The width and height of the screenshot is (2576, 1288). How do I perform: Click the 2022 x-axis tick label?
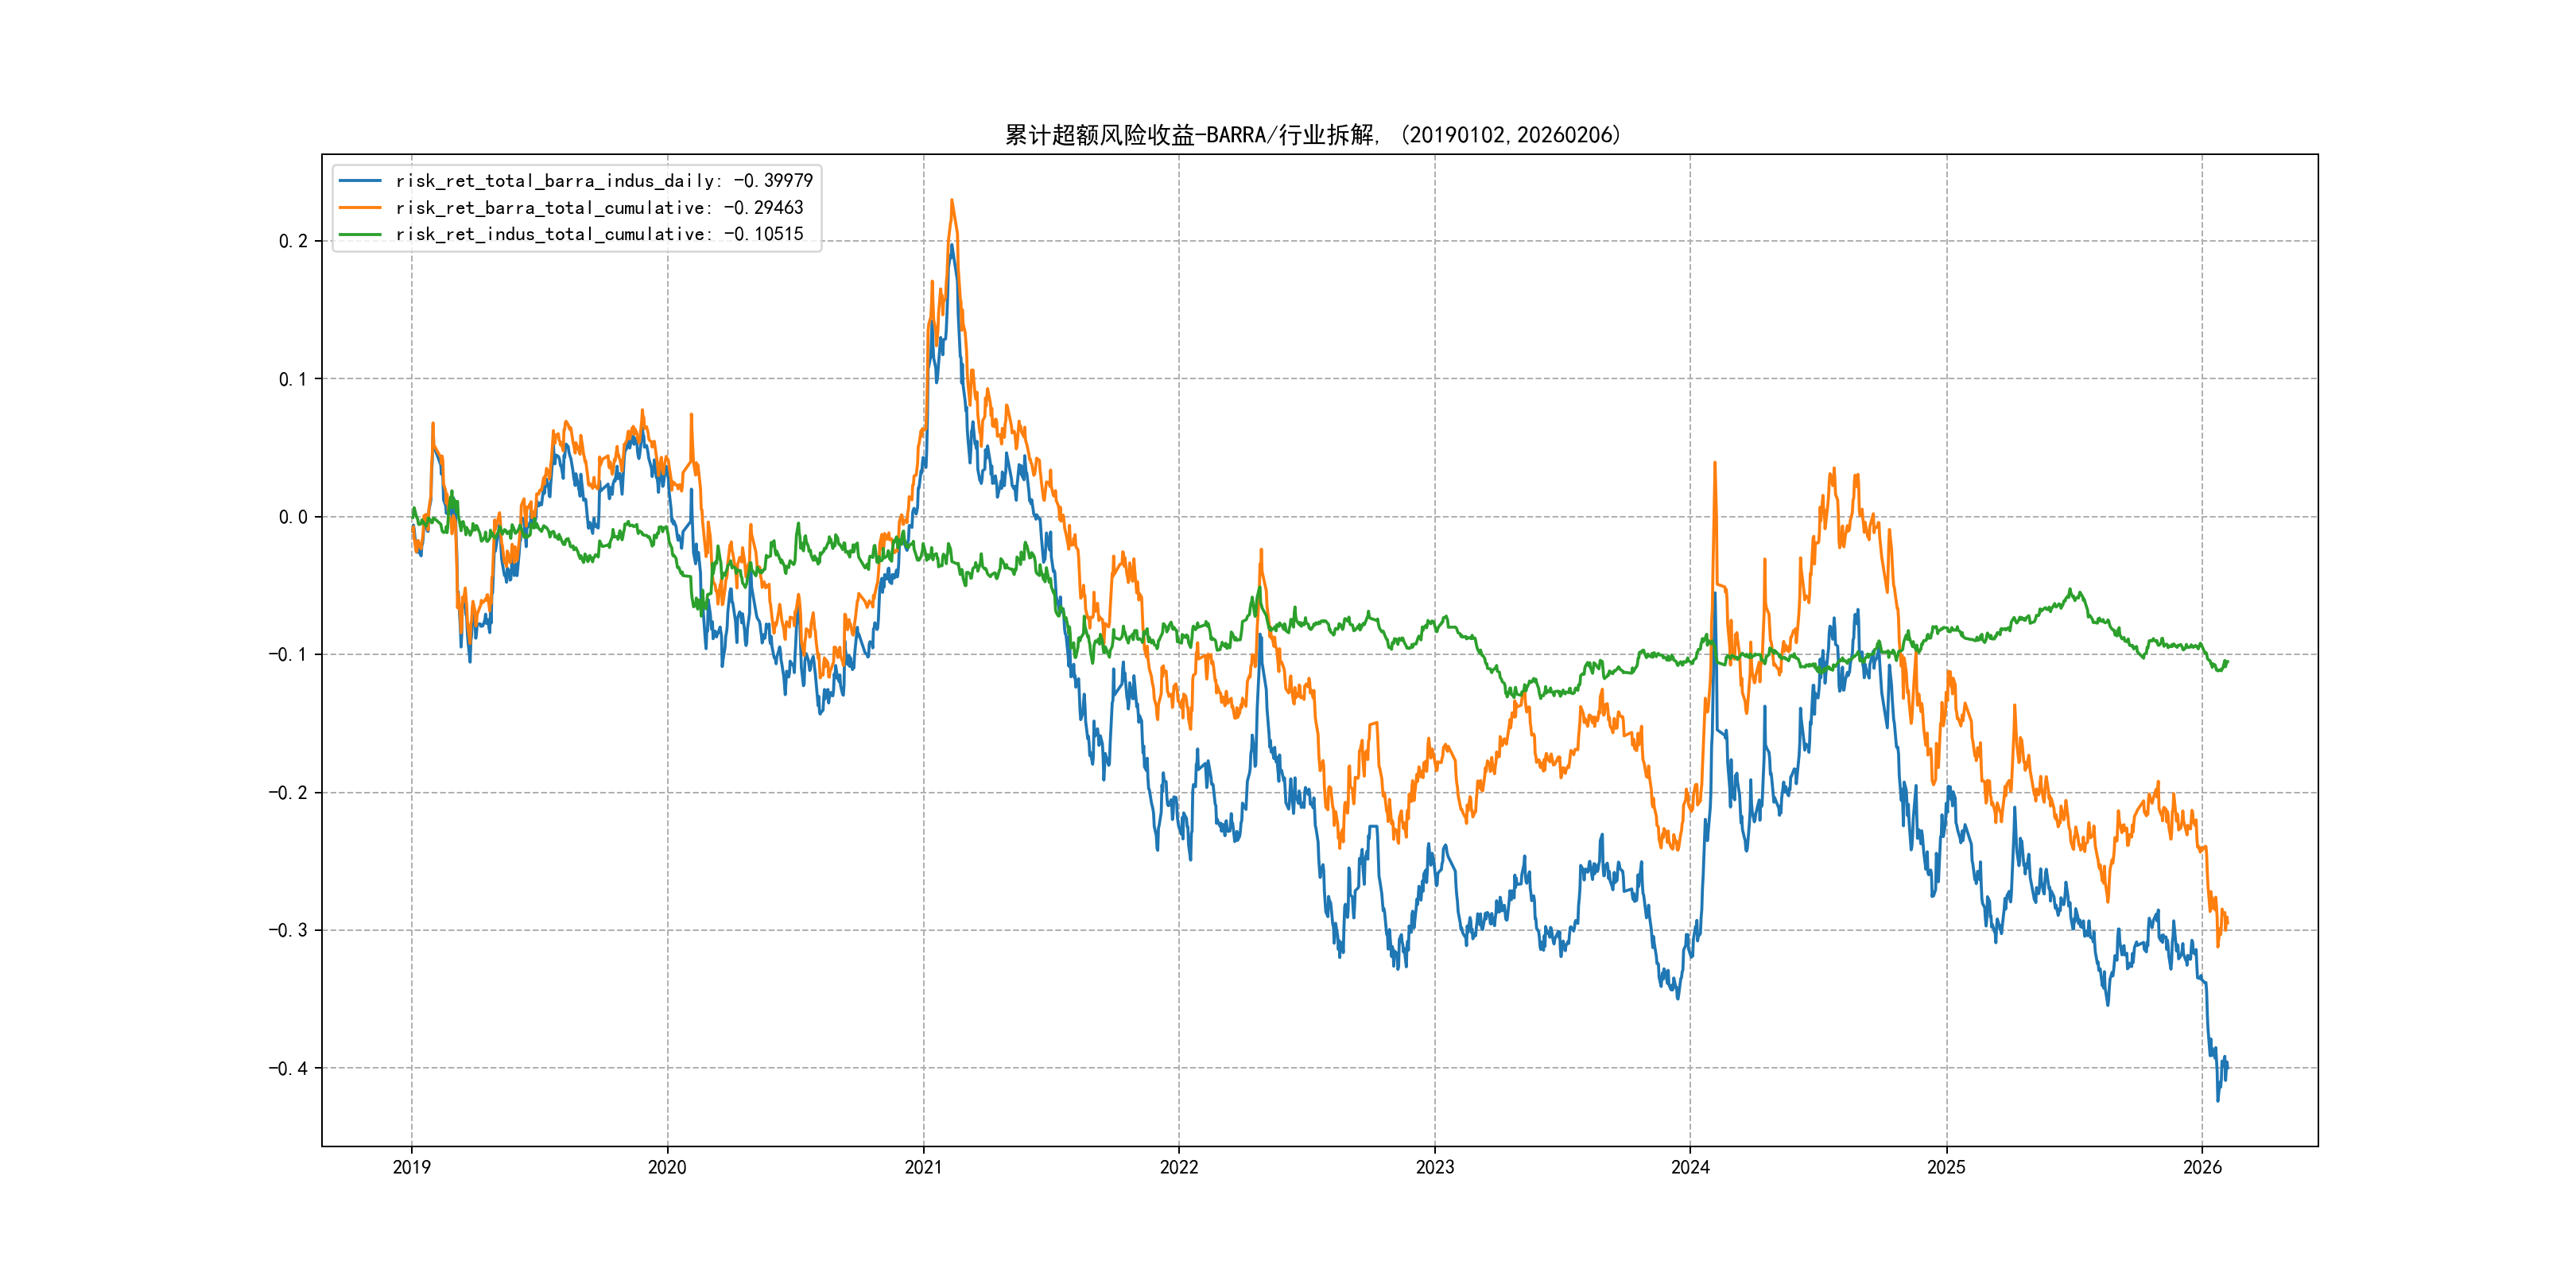click(1179, 1167)
